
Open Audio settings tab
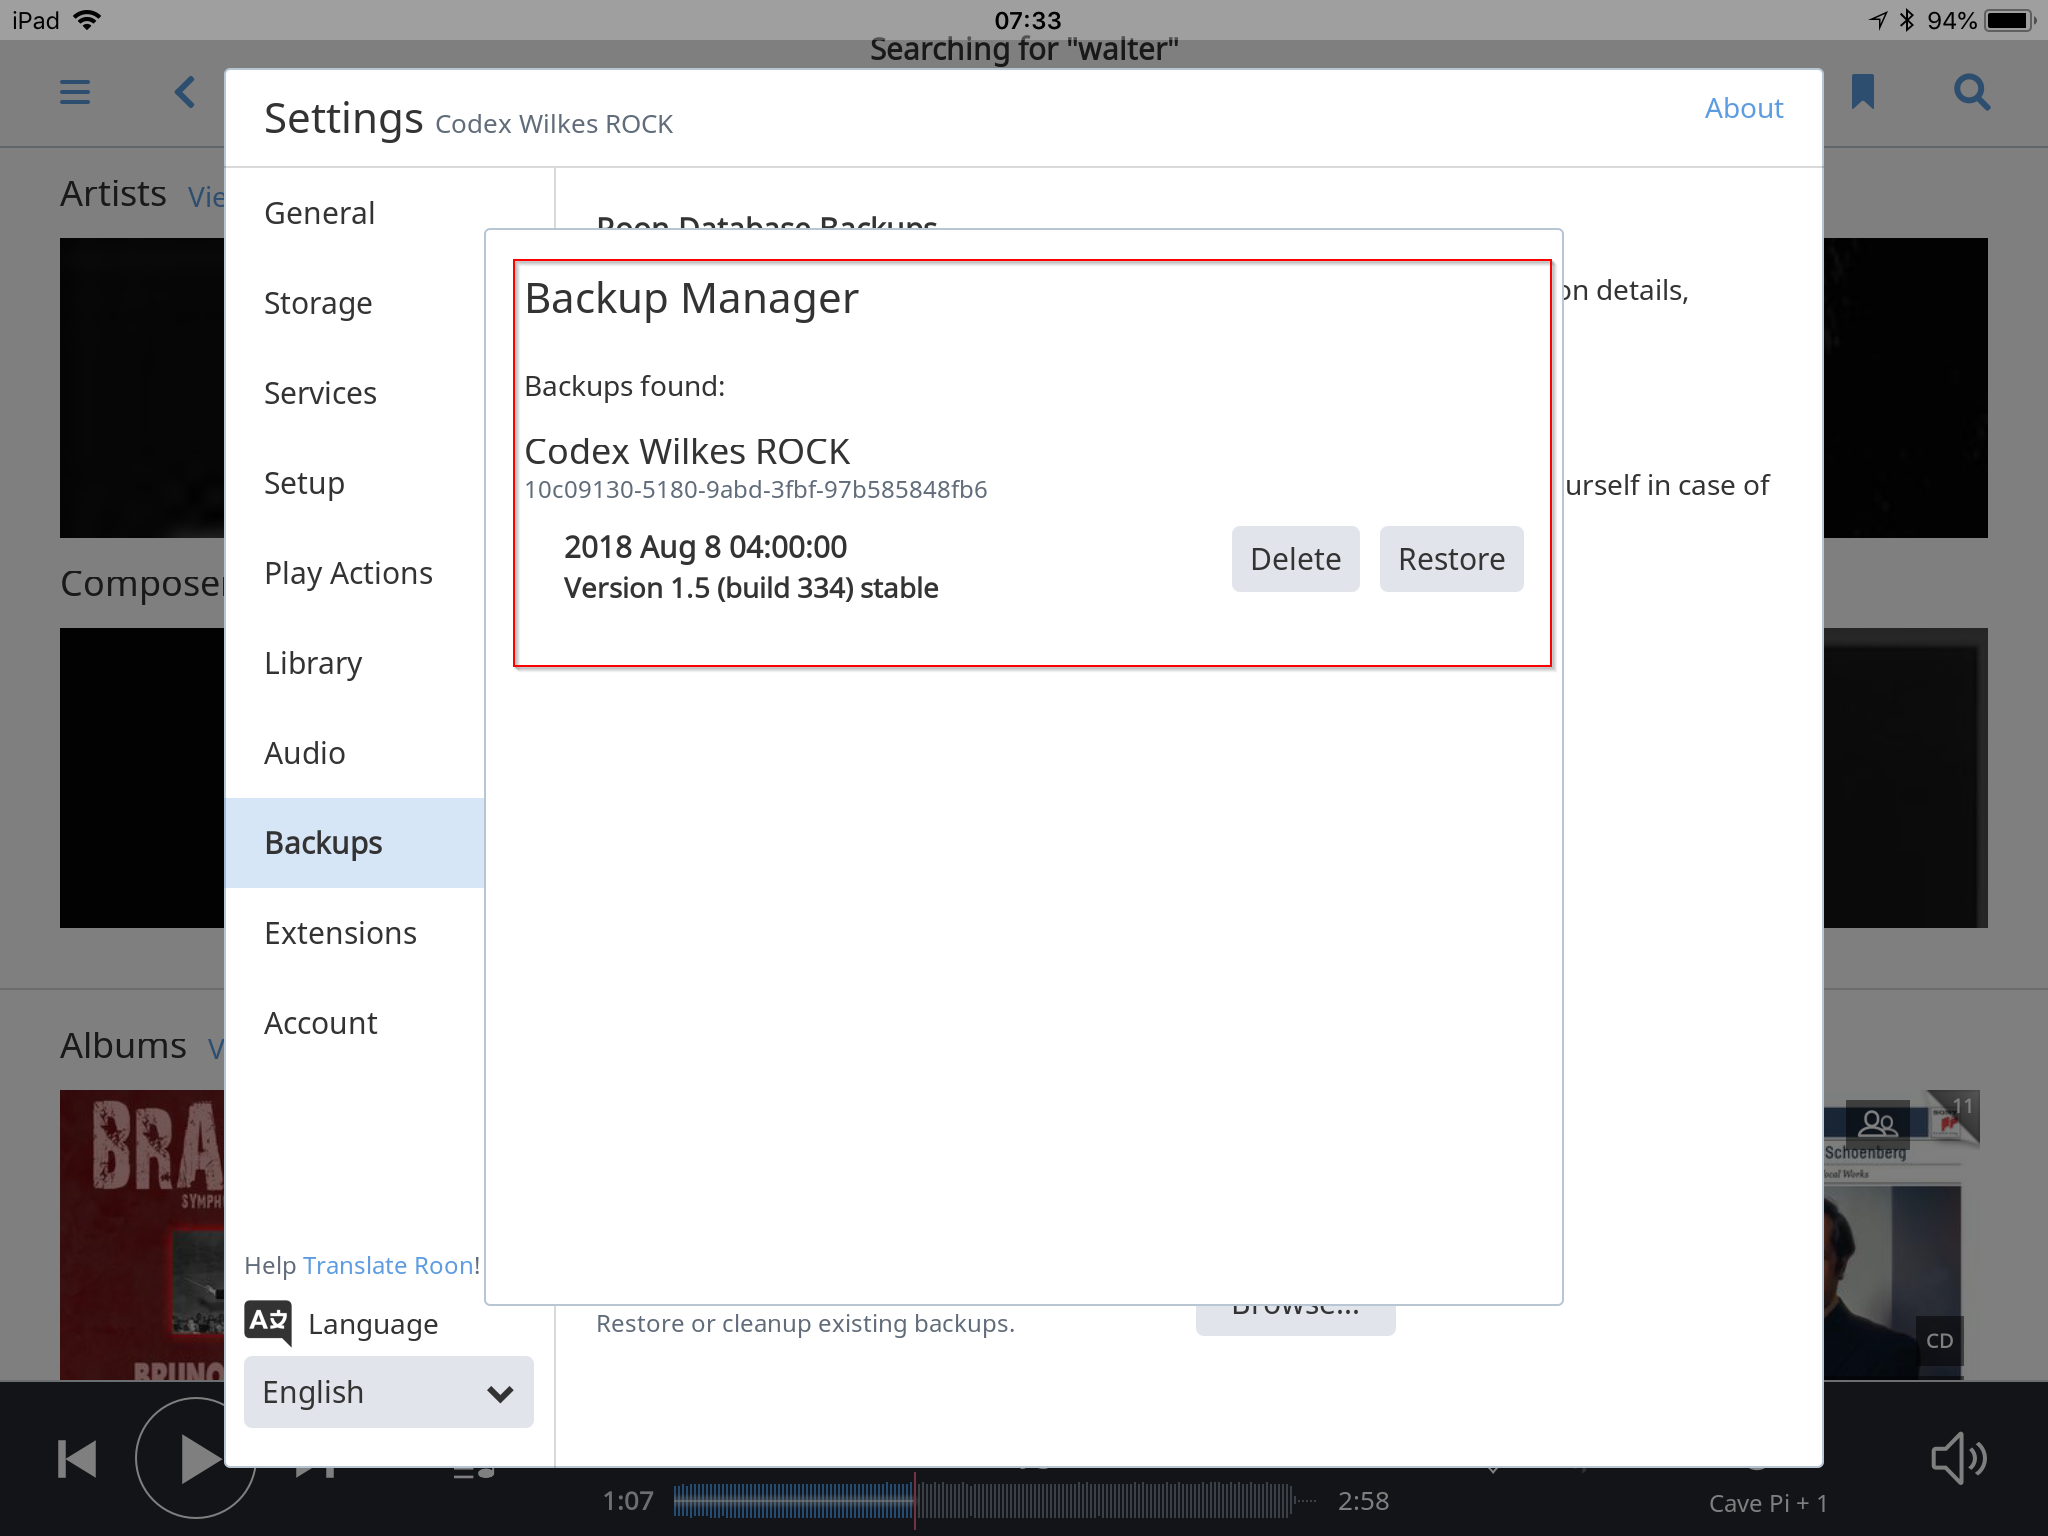coord(355,753)
